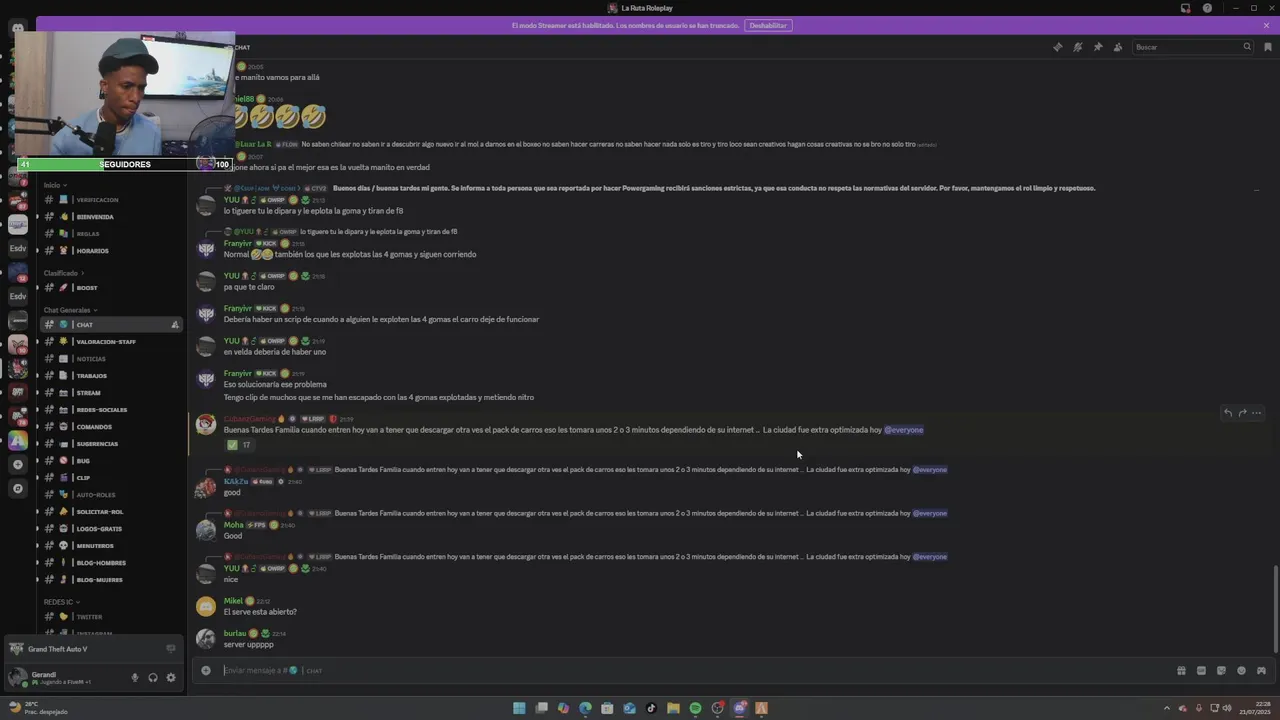
Task: Open the CLIP channel
Action: pos(110,478)
